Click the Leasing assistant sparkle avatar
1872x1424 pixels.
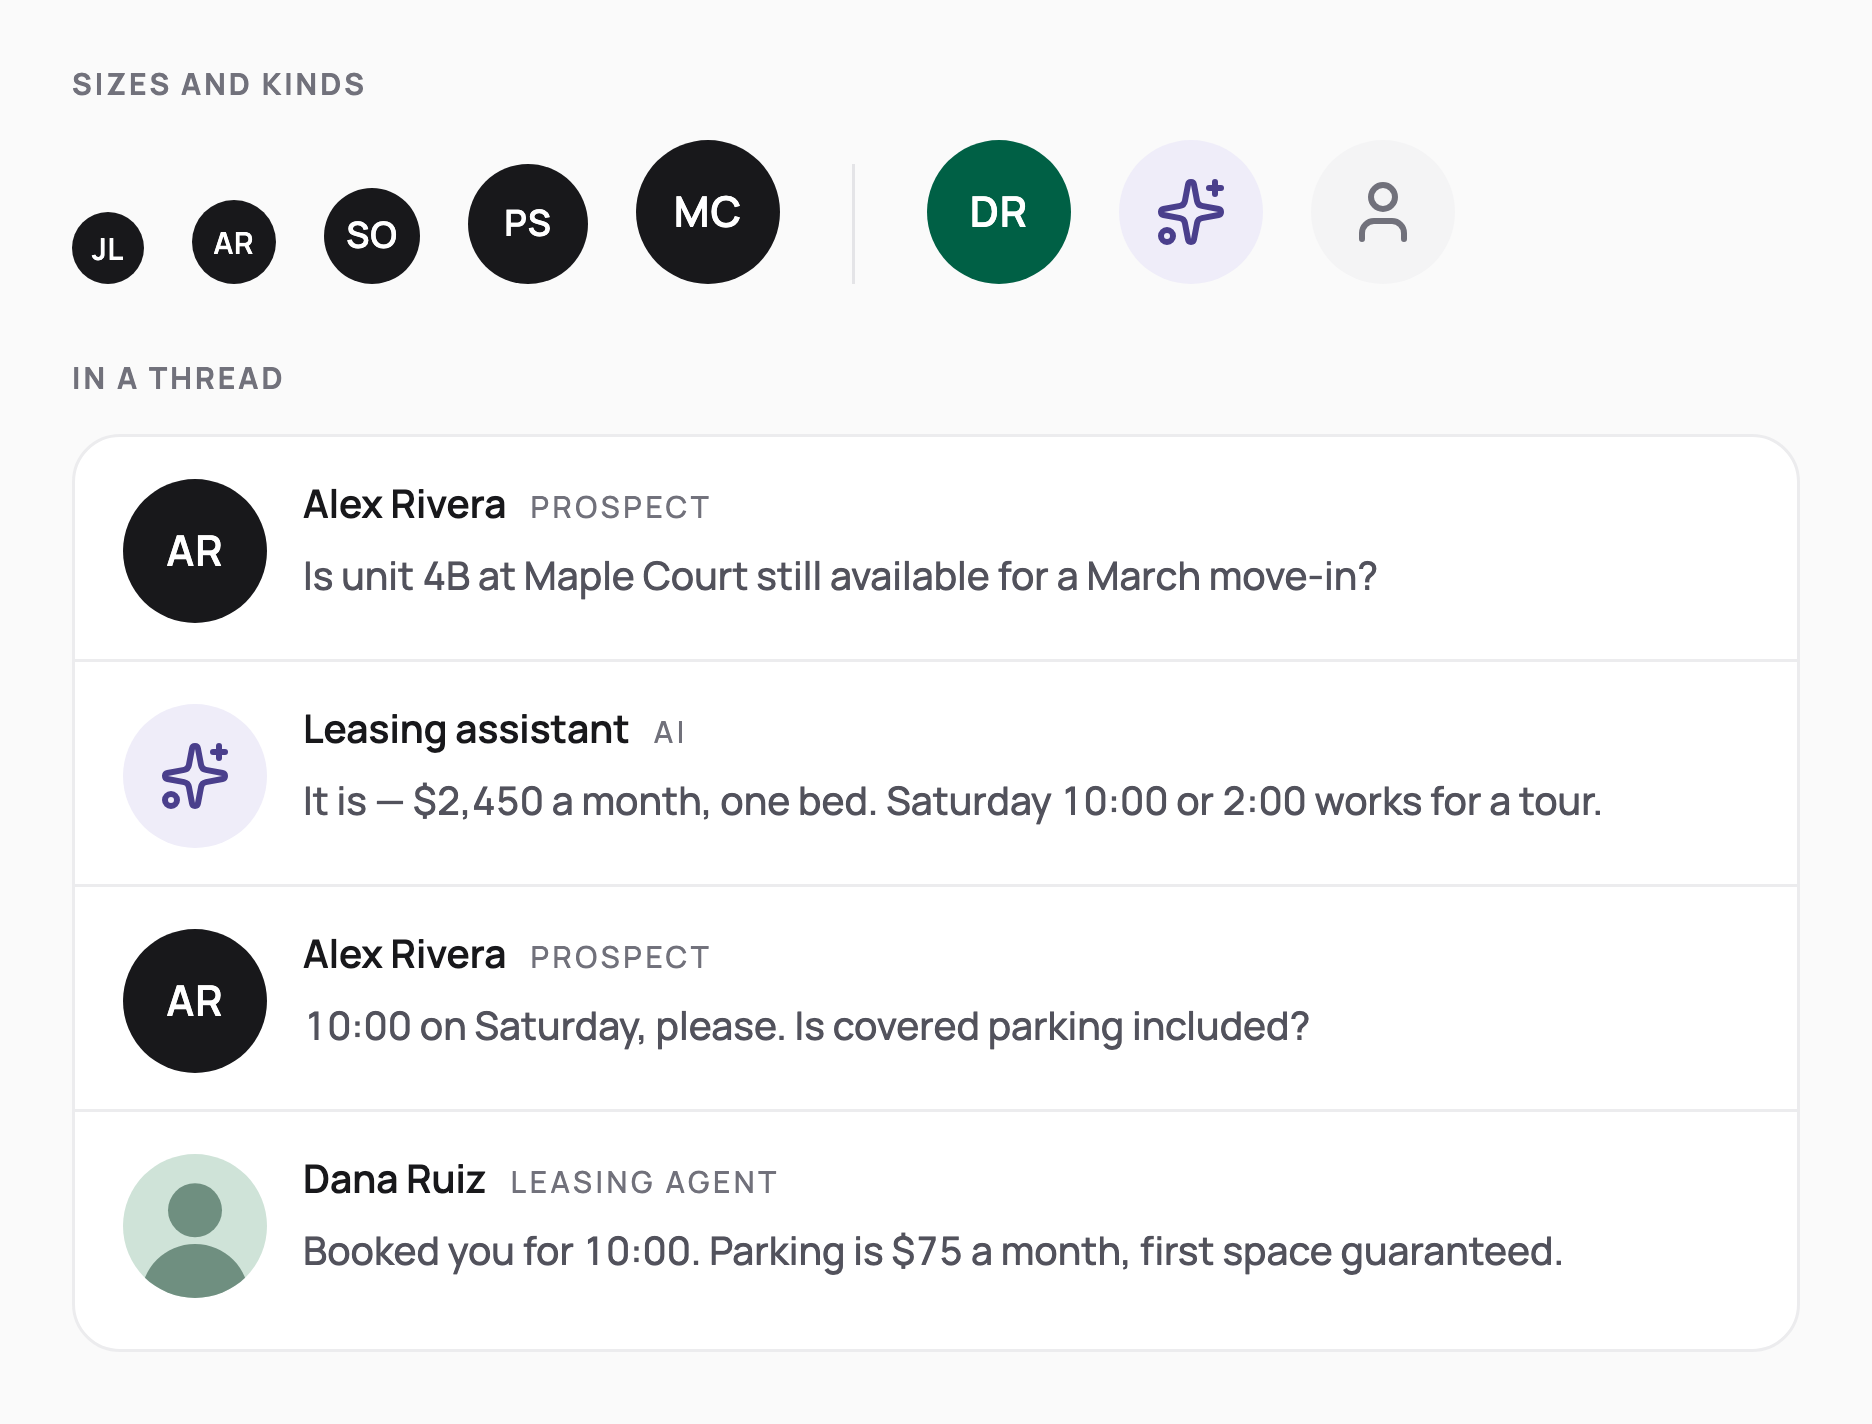pos(195,776)
